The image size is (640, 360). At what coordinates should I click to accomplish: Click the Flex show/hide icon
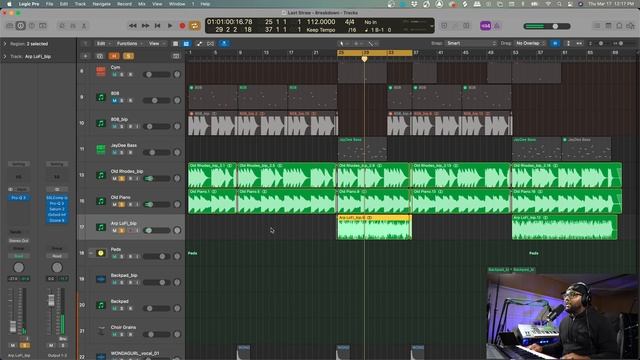pos(210,43)
